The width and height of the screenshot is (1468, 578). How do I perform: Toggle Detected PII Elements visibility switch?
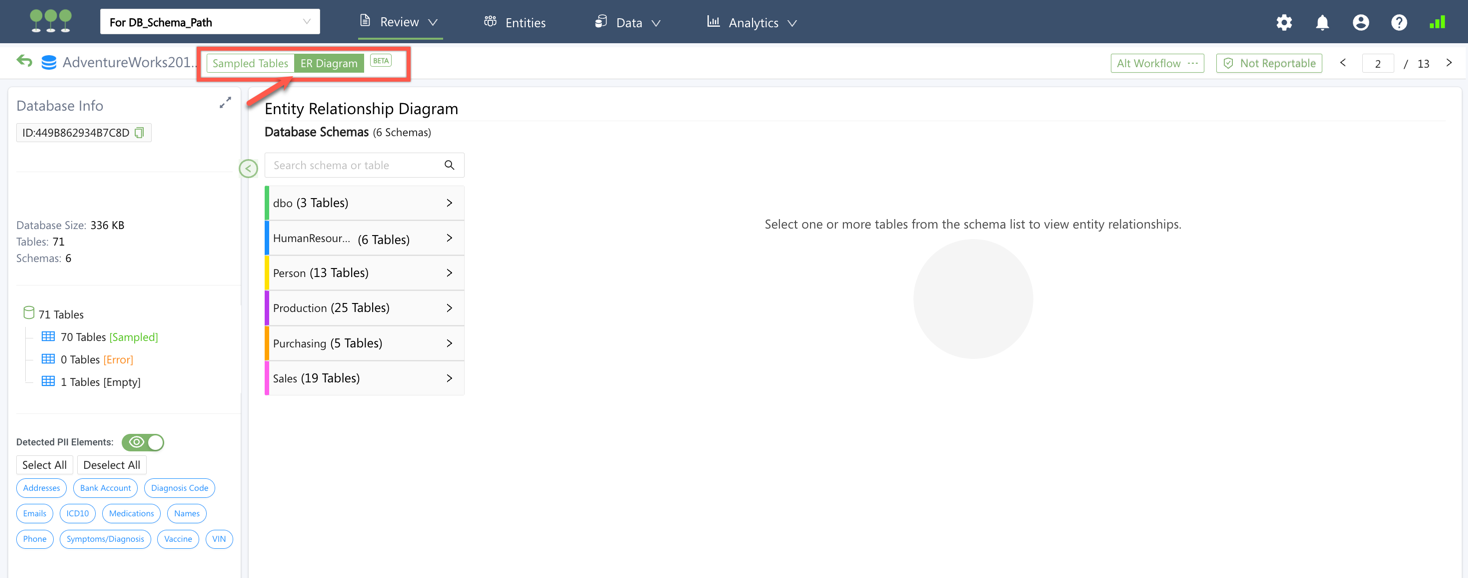[x=143, y=442]
